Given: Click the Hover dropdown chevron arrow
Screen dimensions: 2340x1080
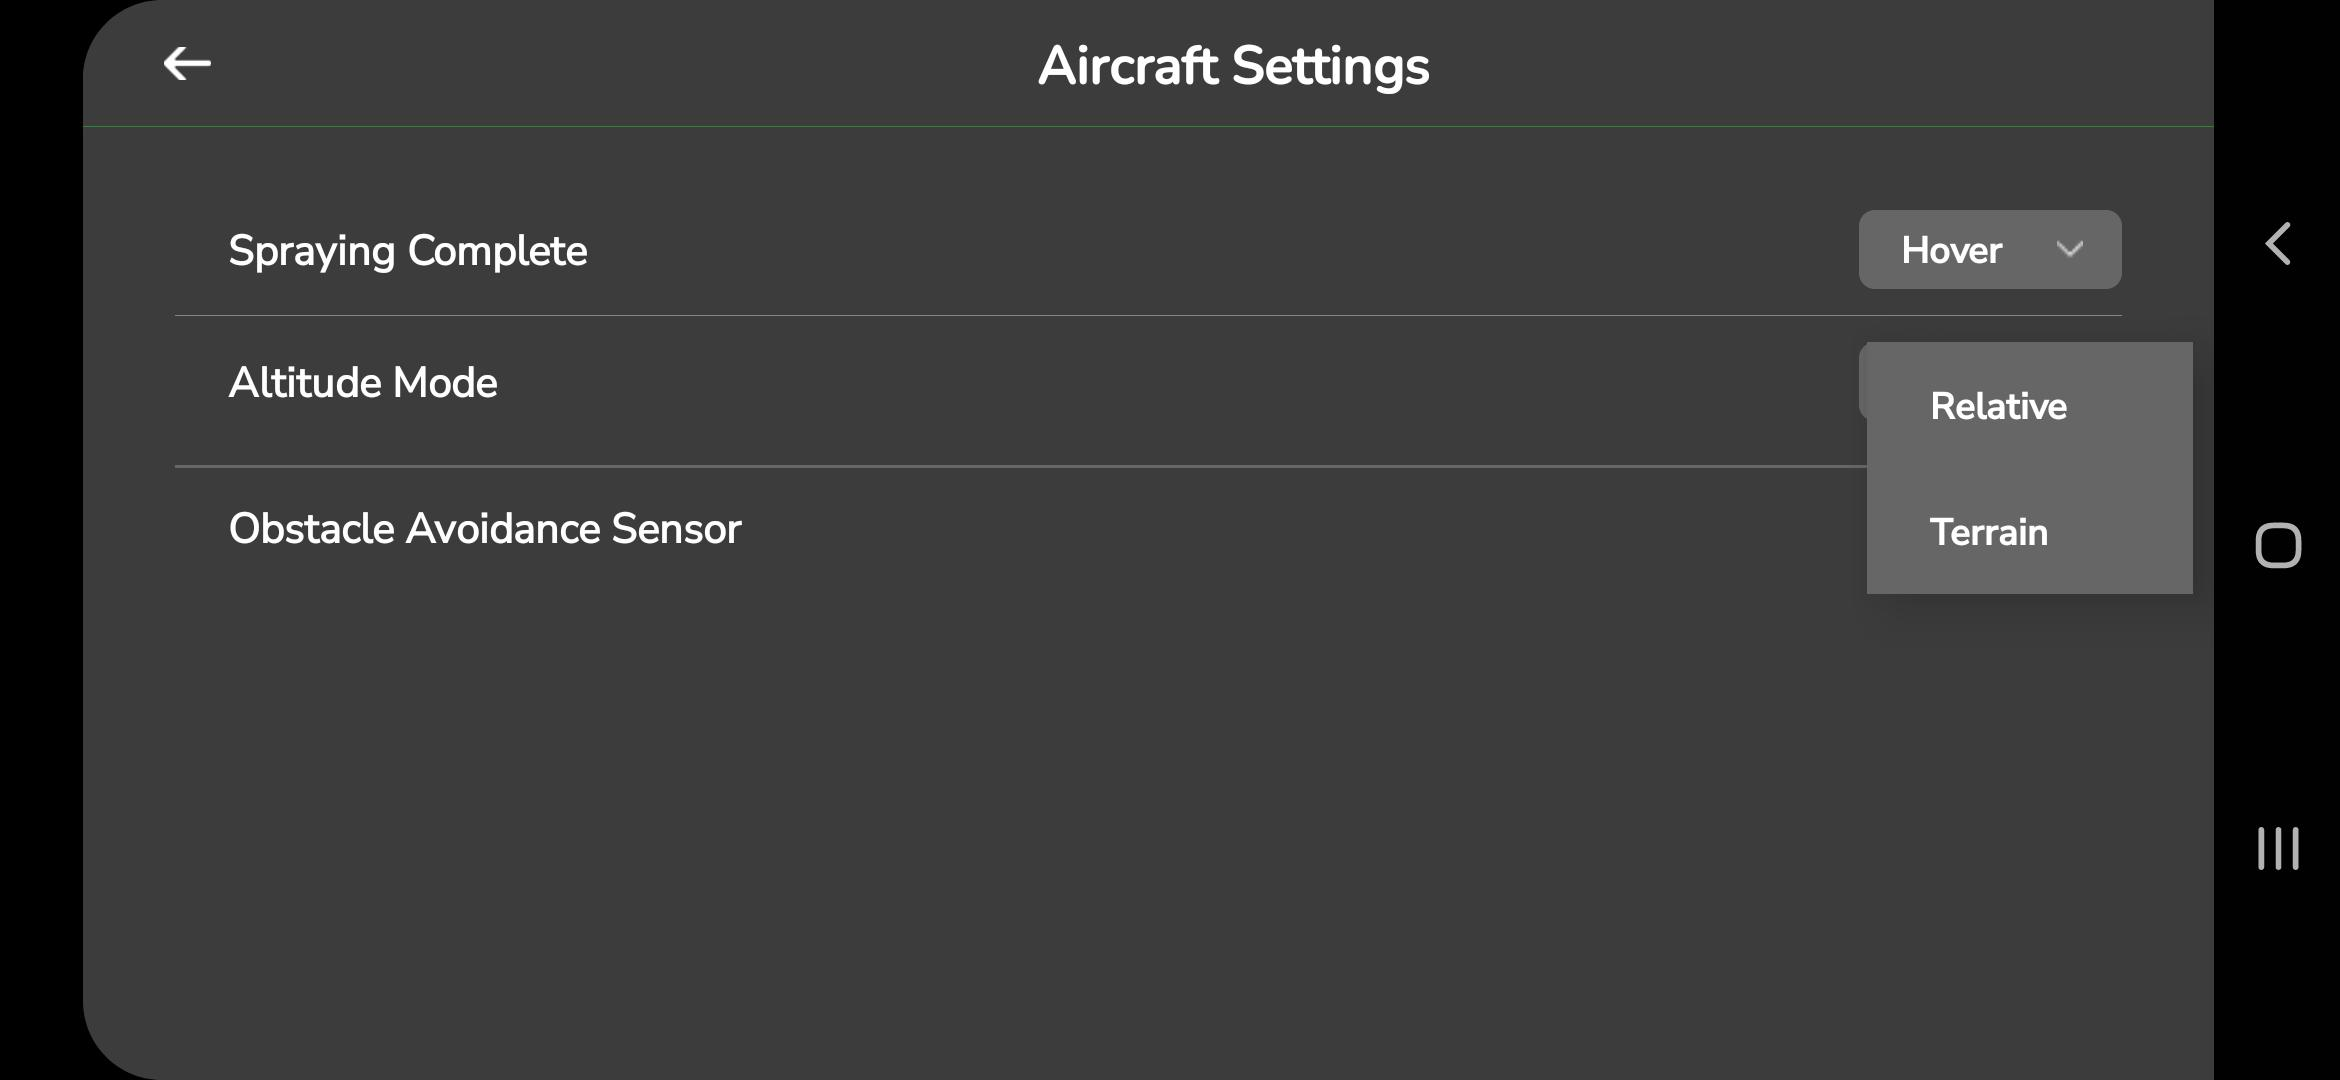Looking at the screenshot, I should tap(2069, 249).
